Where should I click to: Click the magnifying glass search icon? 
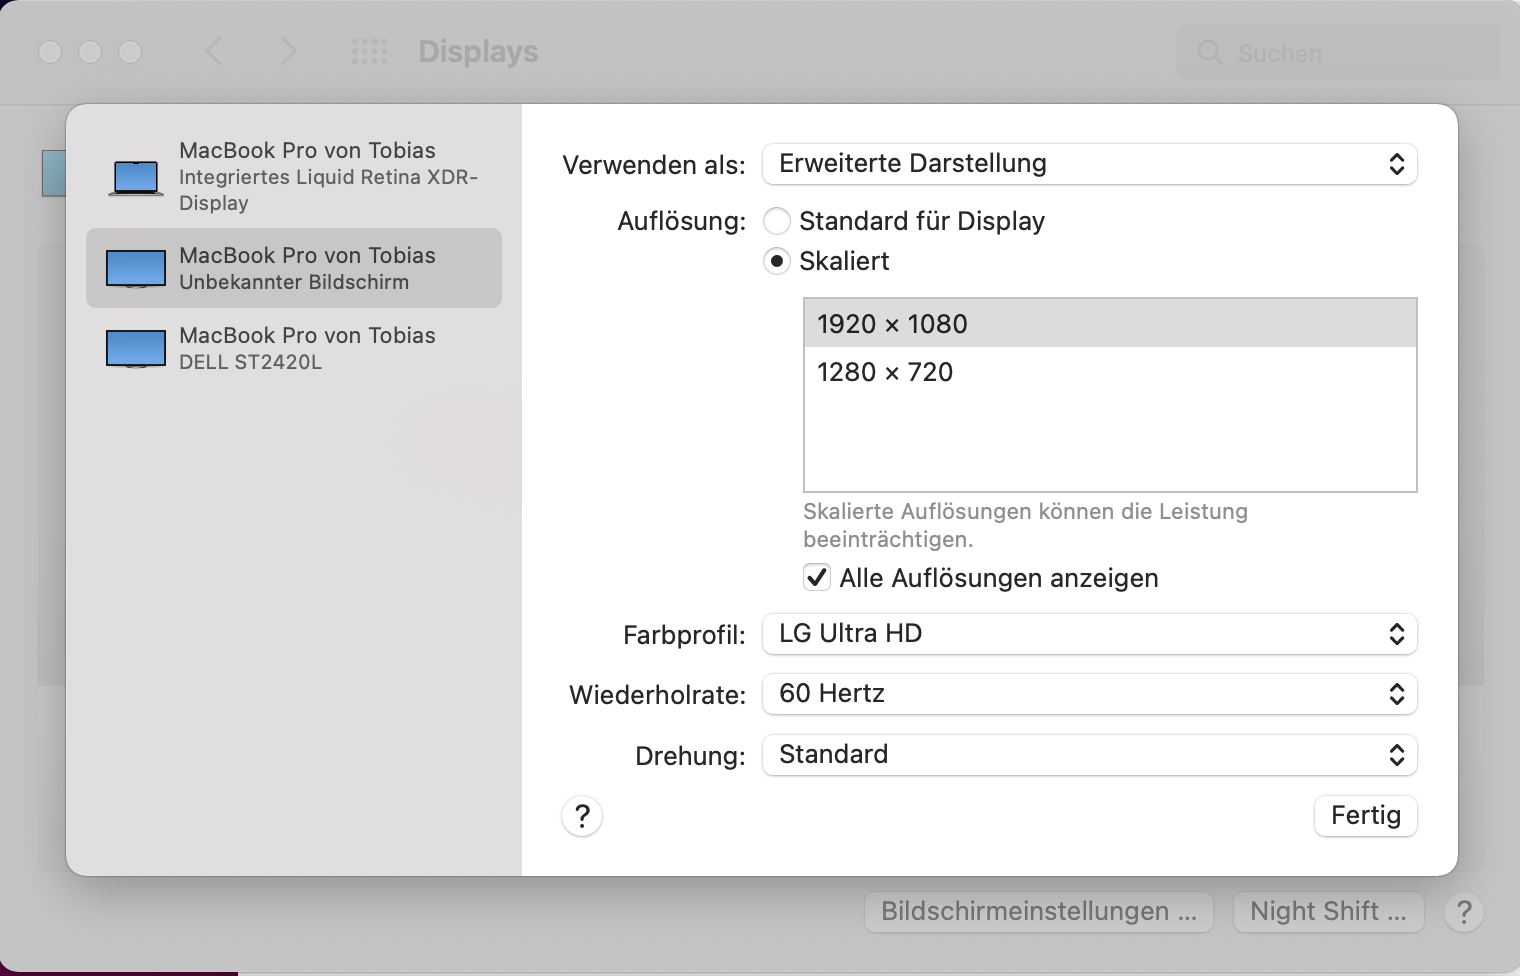[1210, 53]
